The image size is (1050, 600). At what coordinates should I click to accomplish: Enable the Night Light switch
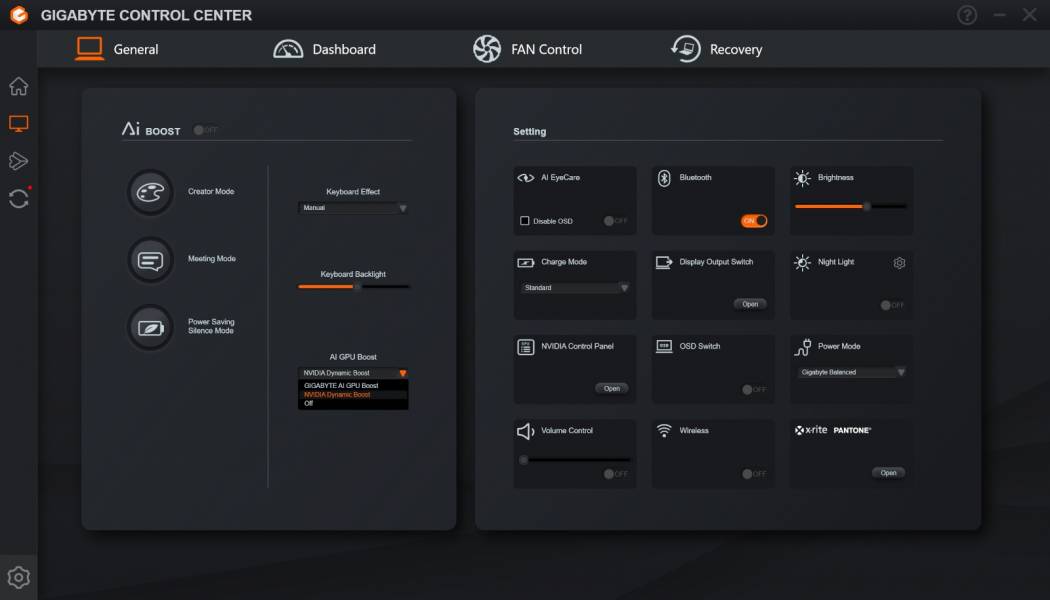click(x=892, y=305)
